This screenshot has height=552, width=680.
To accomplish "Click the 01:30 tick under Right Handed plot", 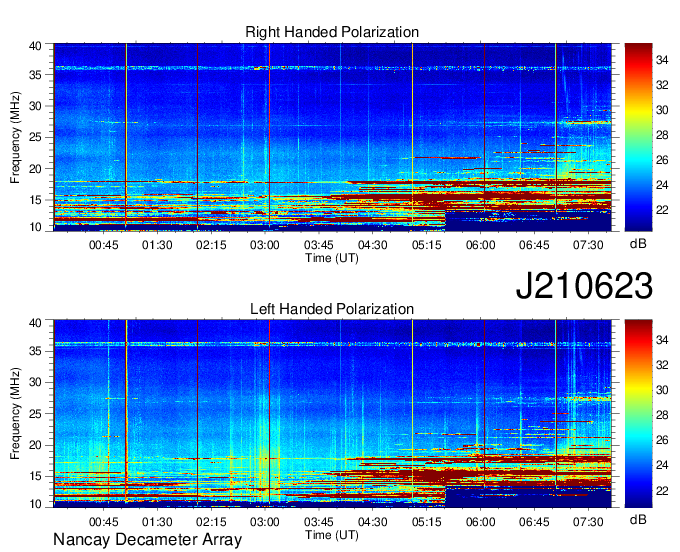I will point(157,245).
